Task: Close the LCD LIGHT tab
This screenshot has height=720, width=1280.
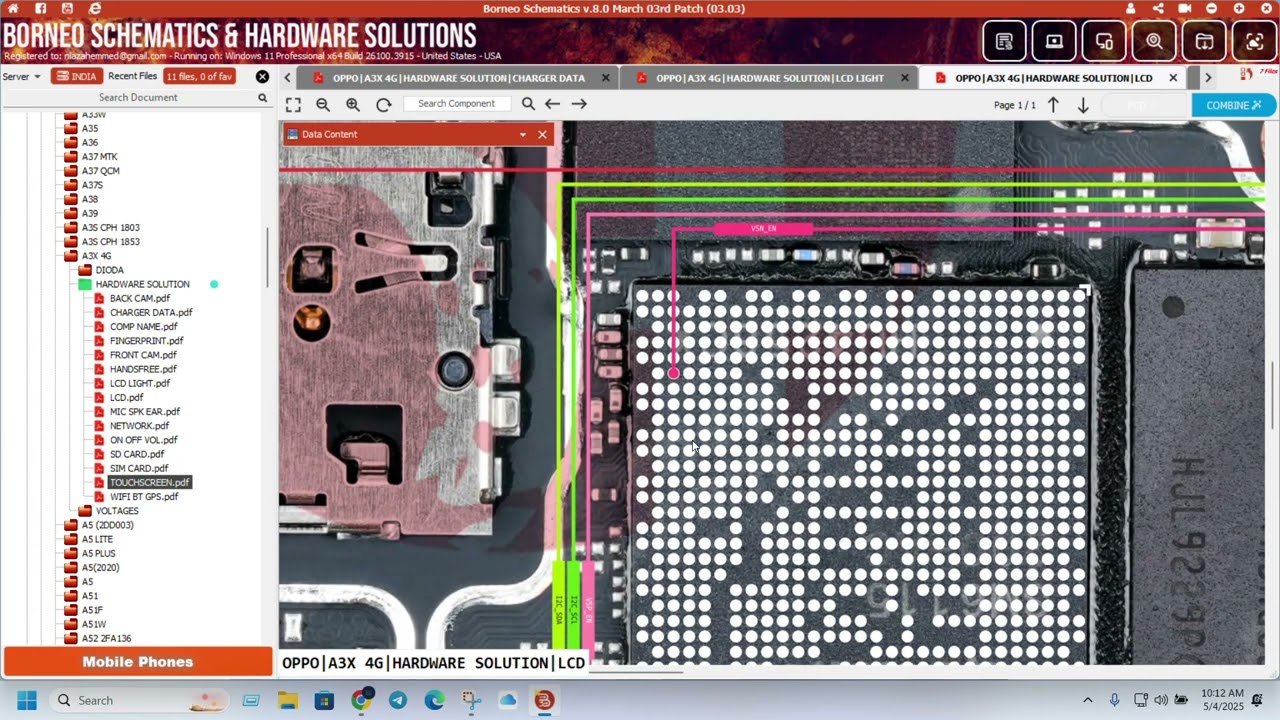Action: coord(905,78)
